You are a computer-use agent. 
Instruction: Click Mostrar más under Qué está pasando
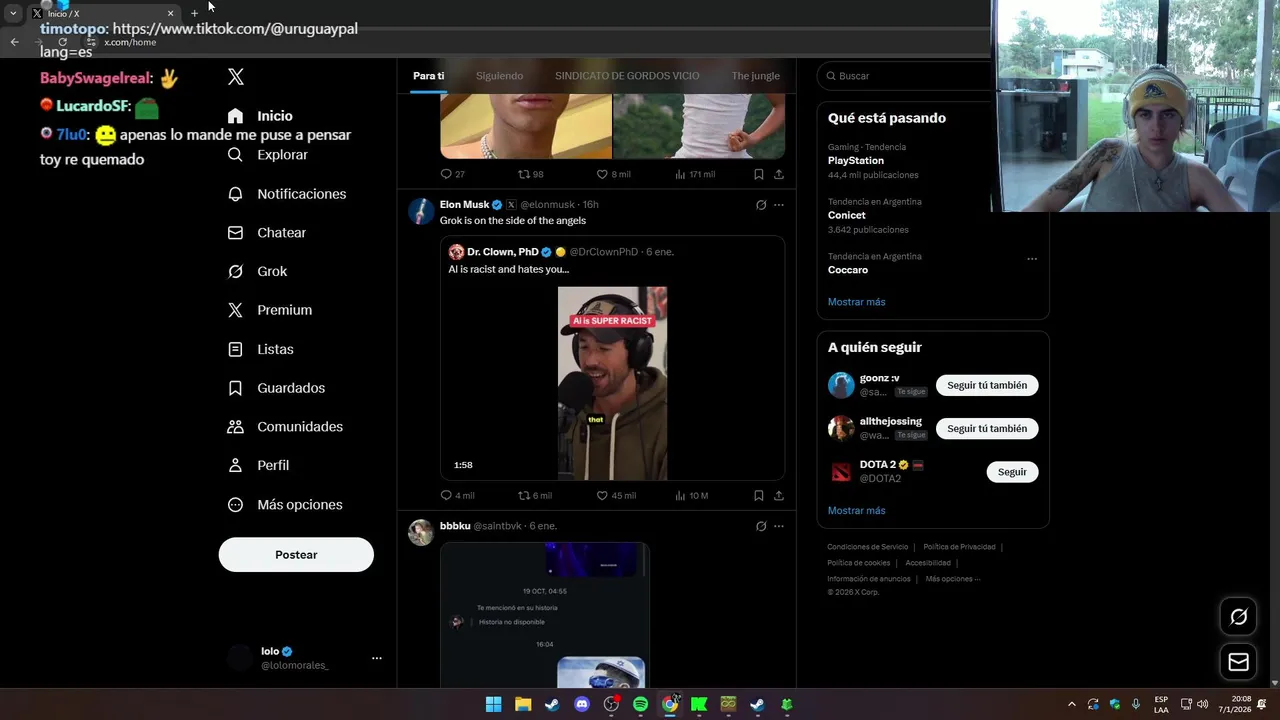[856, 302]
